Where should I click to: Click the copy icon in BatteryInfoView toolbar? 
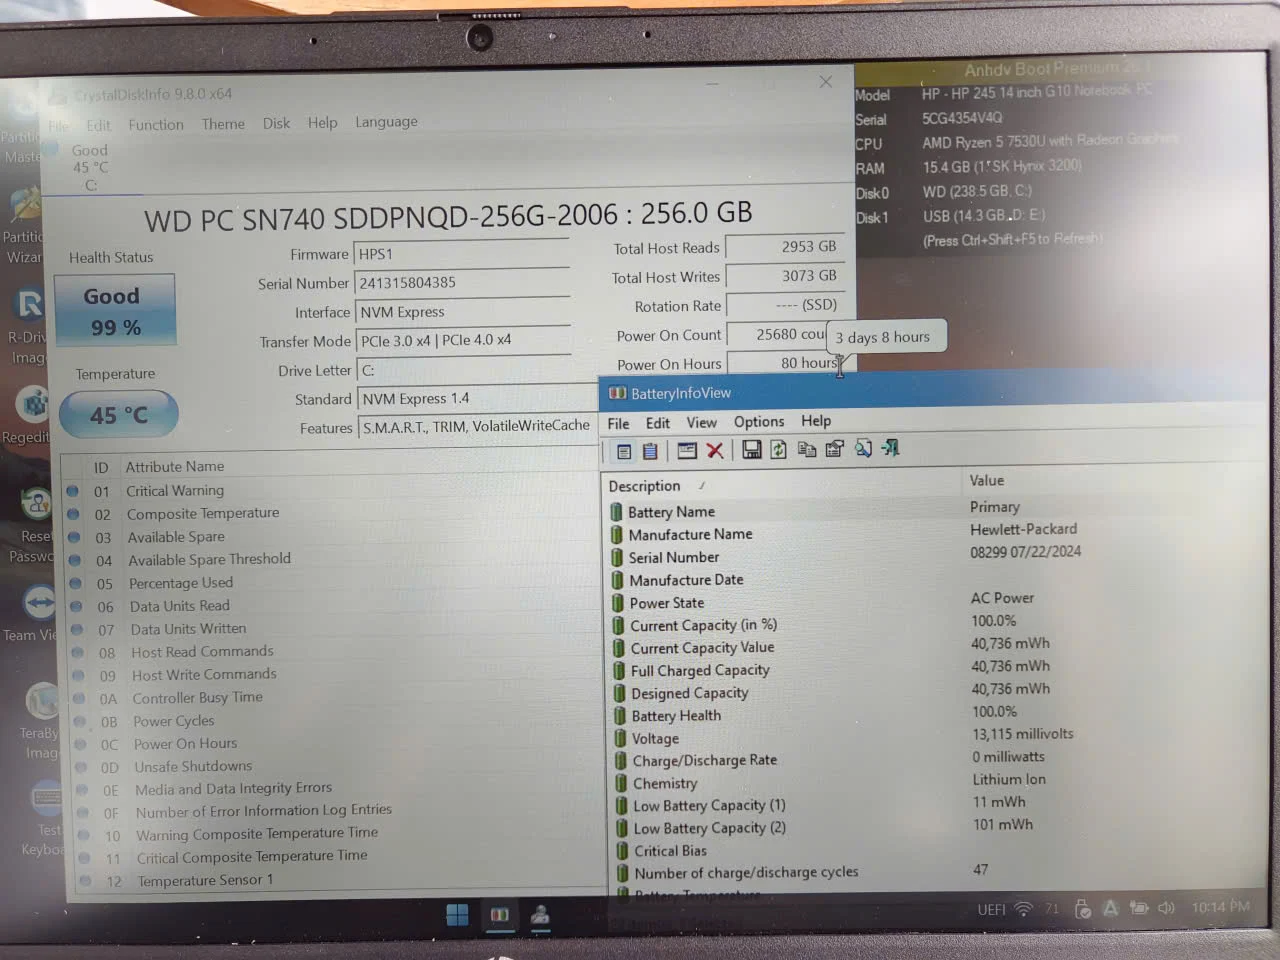[x=807, y=450]
